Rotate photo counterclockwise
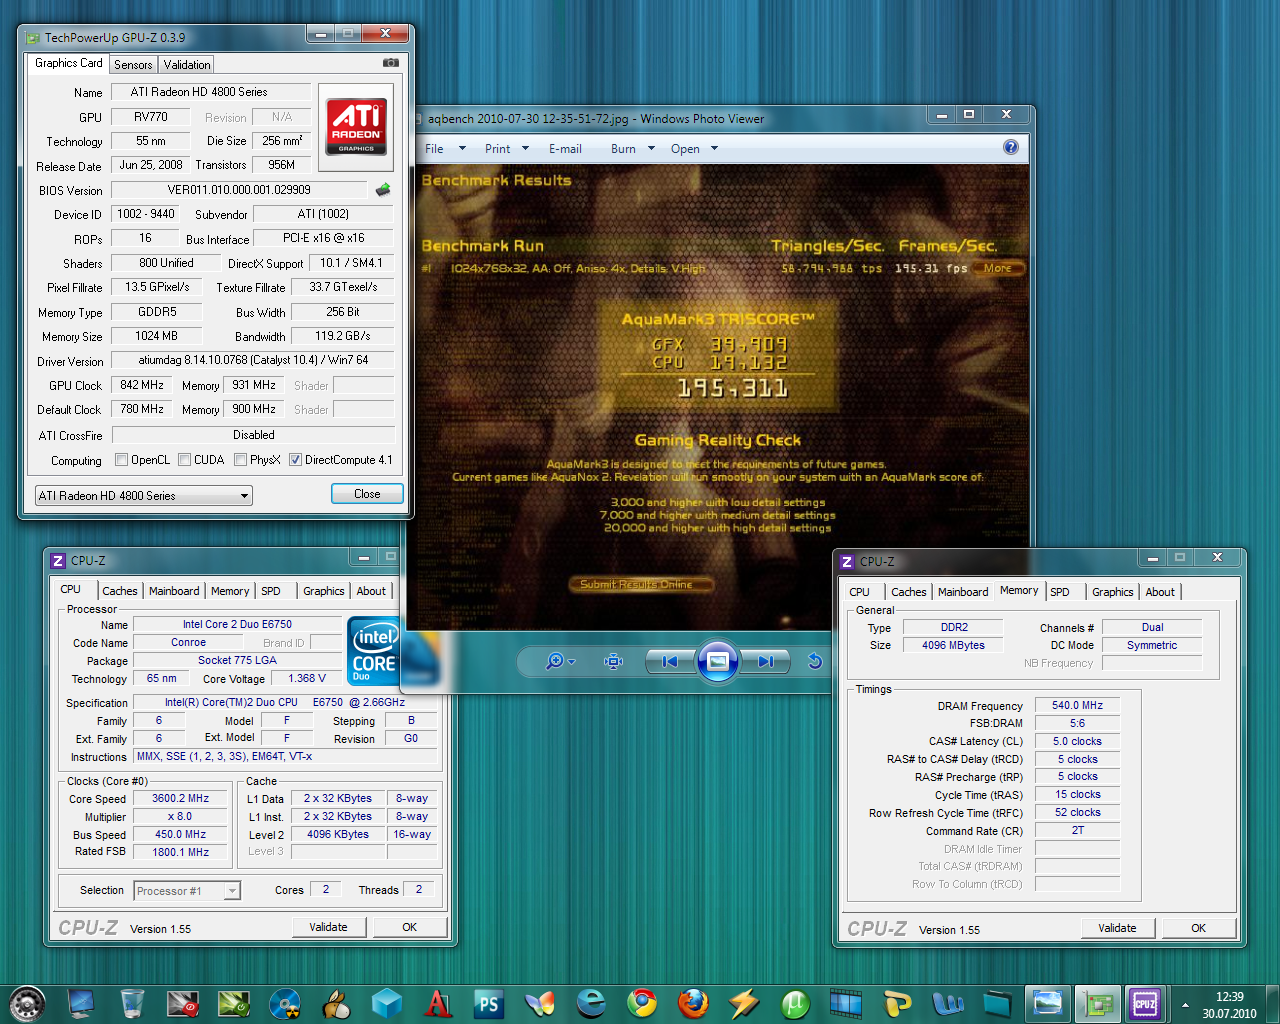 [815, 661]
